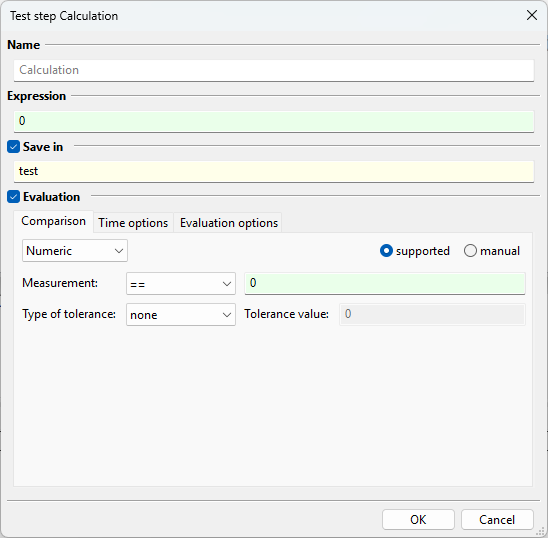The image size is (548, 538).
Task: Click the Cancel button
Action: pos(497,519)
